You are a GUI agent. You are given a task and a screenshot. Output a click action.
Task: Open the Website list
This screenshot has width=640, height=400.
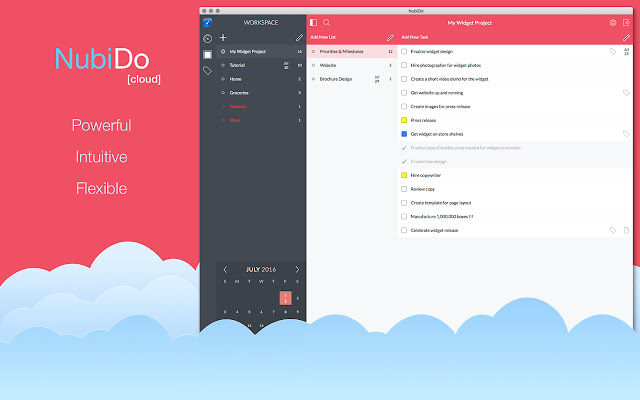point(328,65)
